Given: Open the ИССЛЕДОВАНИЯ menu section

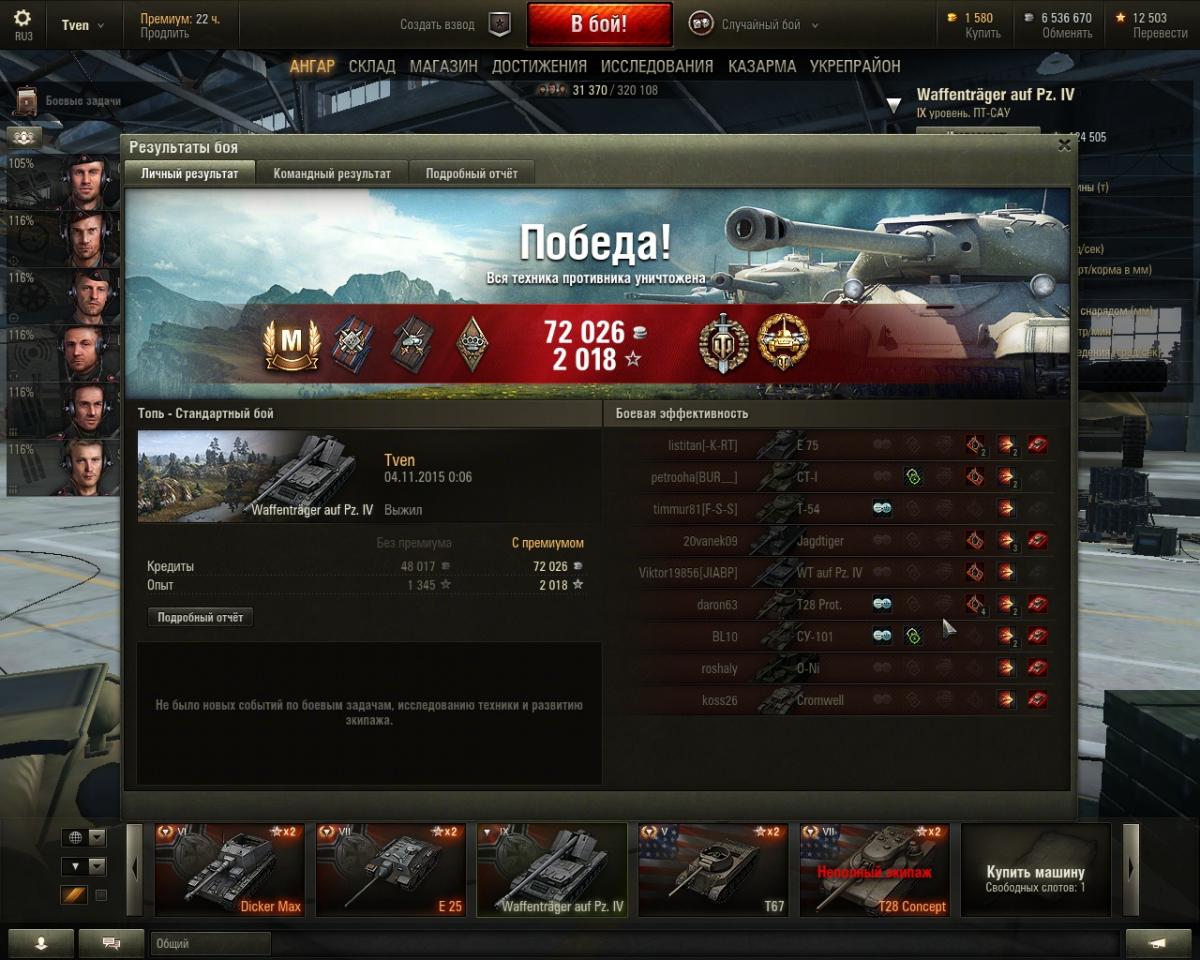Looking at the screenshot, I should pyautogui.click(x=657, y=66).
